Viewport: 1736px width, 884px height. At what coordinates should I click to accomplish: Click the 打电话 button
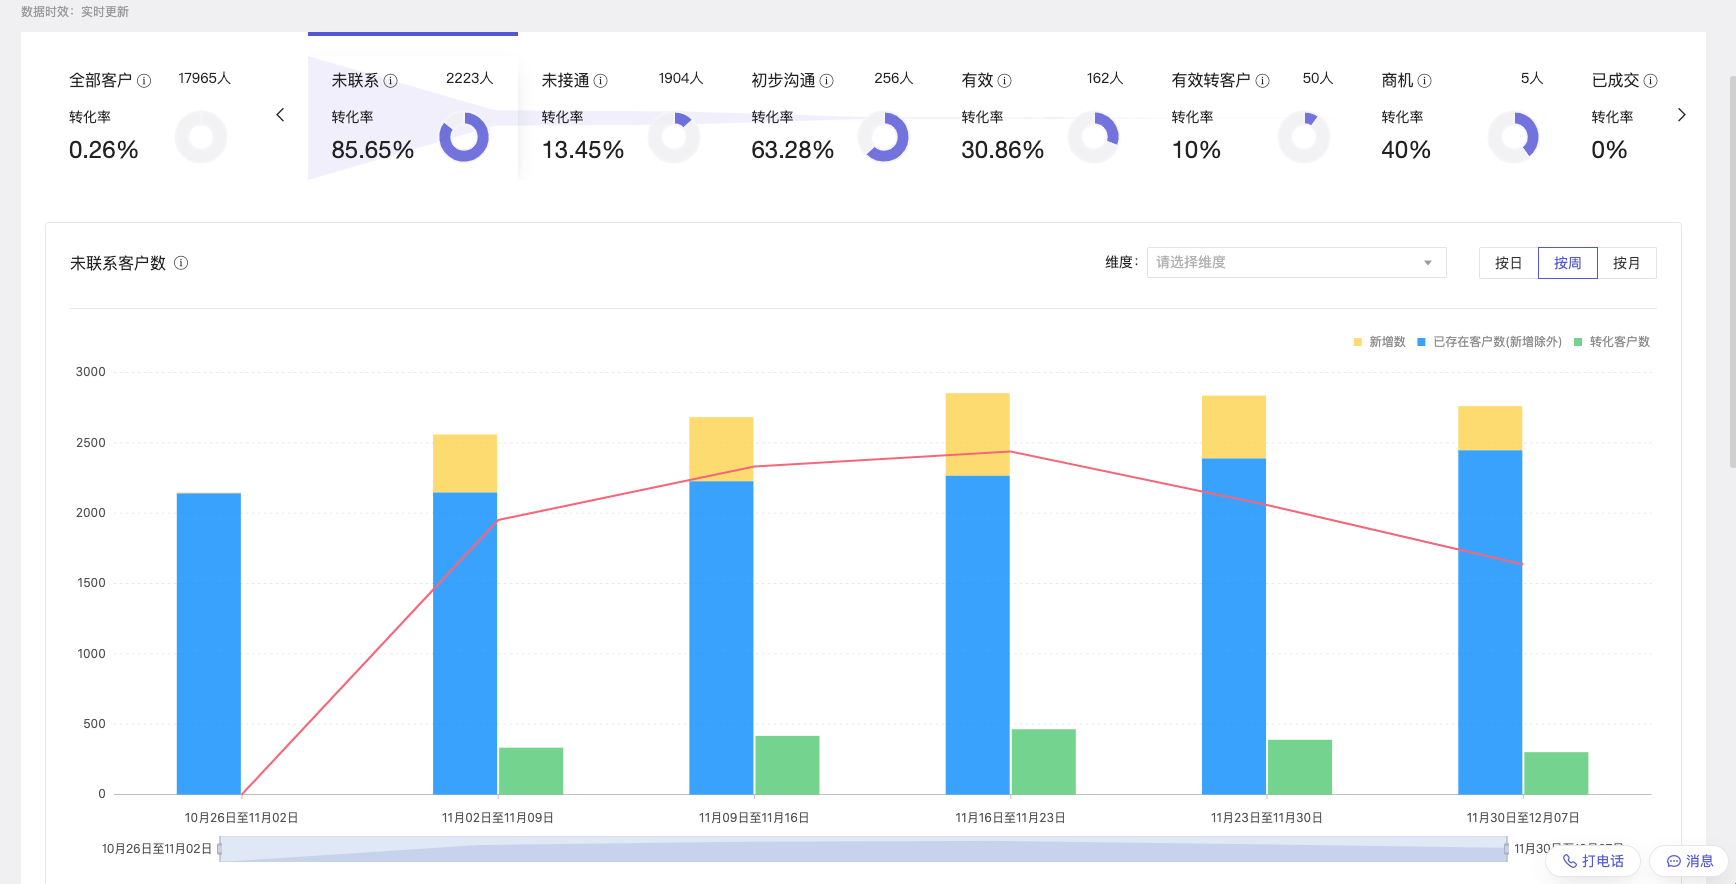(x=1593, y=861)
